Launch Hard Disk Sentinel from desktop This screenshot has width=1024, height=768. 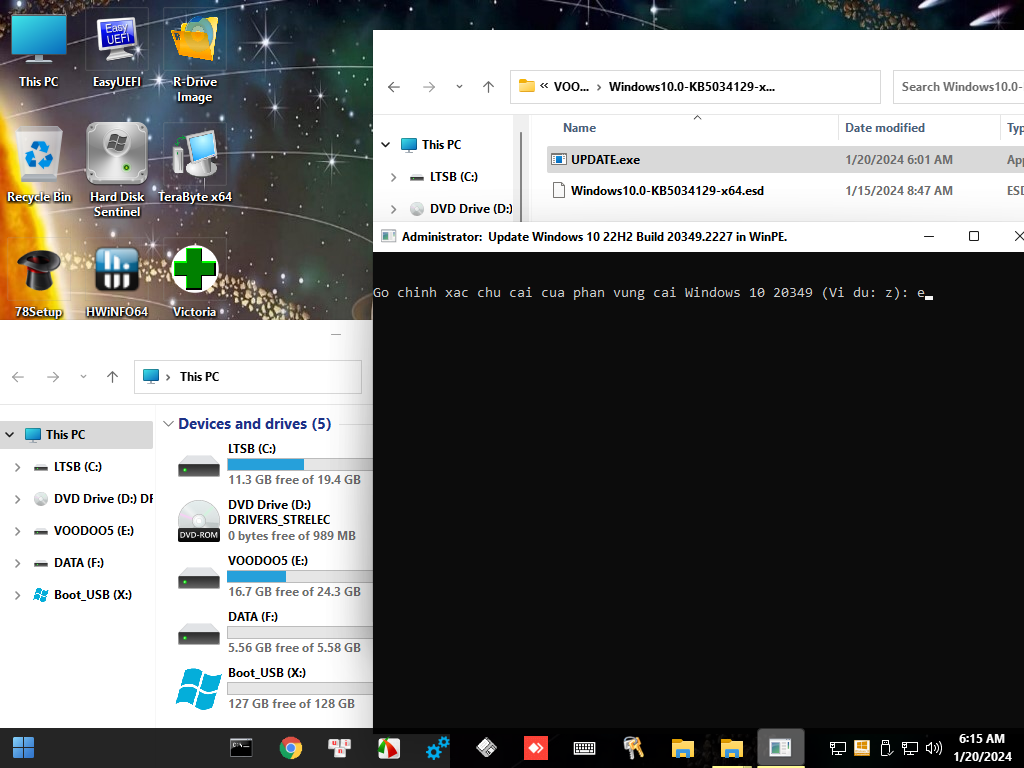[117, 171]
